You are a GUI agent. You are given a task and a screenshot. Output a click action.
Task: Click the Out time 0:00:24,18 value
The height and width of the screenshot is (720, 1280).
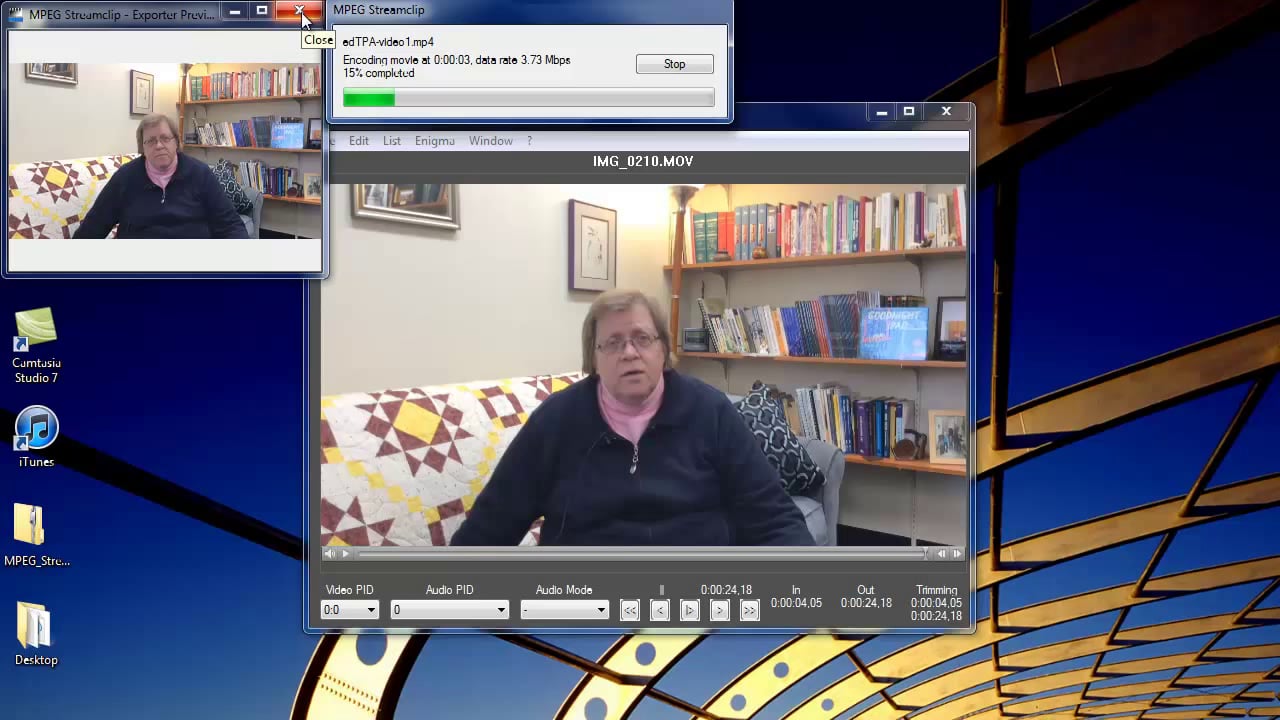pyautogui.click(x=866, y=603)
